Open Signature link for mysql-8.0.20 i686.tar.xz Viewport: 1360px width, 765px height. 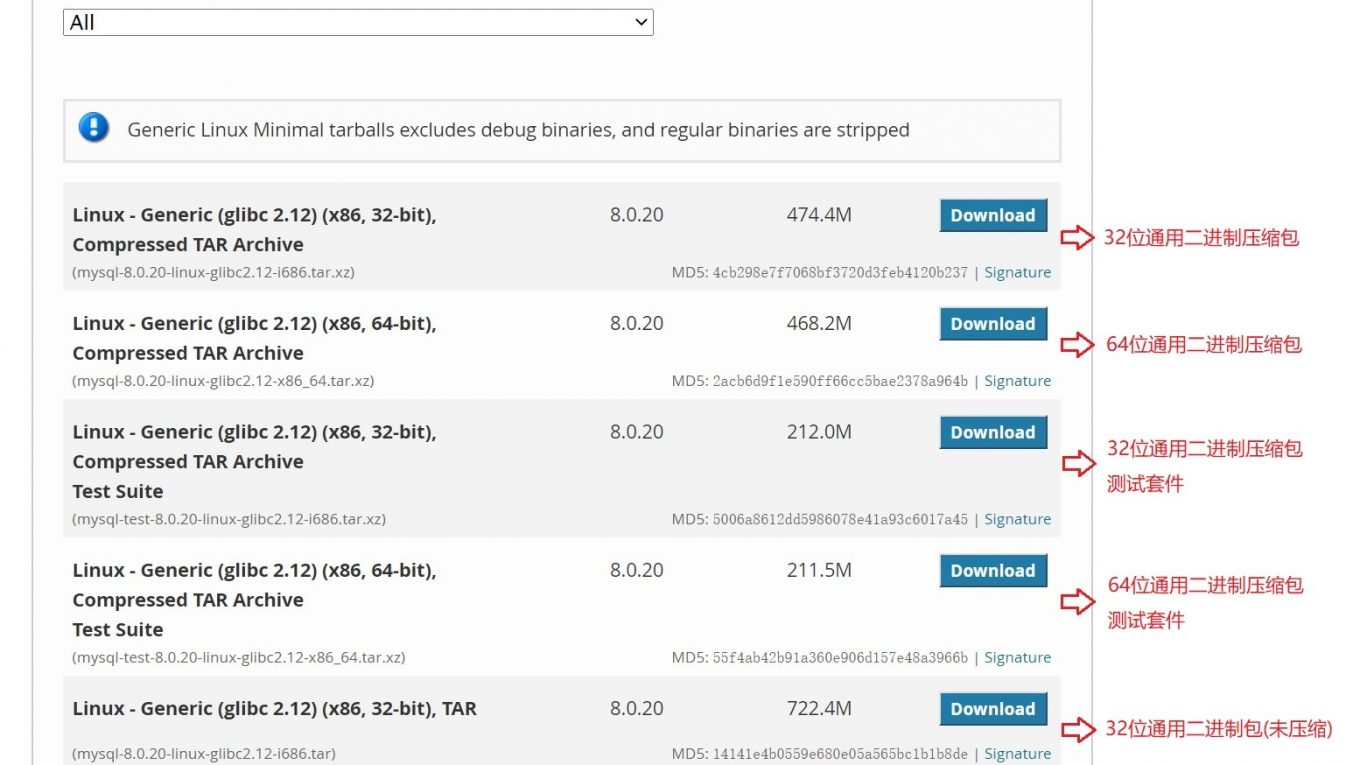tap(1017, 272)
